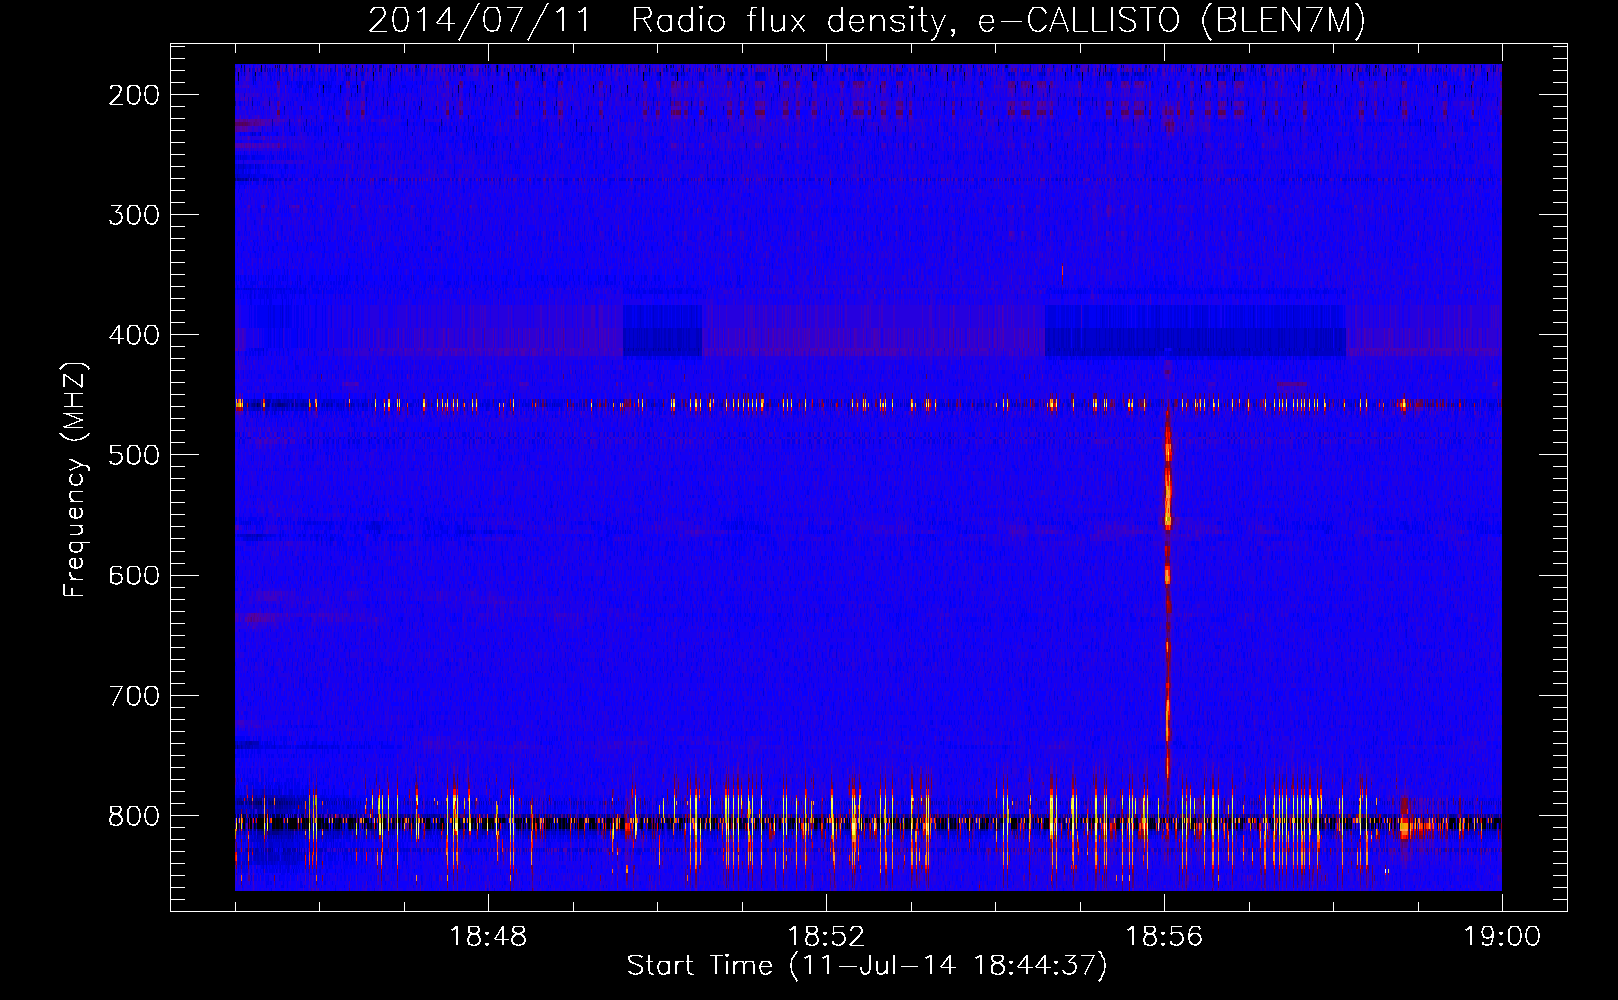Click the 600 frequency tick label

(x=134, y=575)
